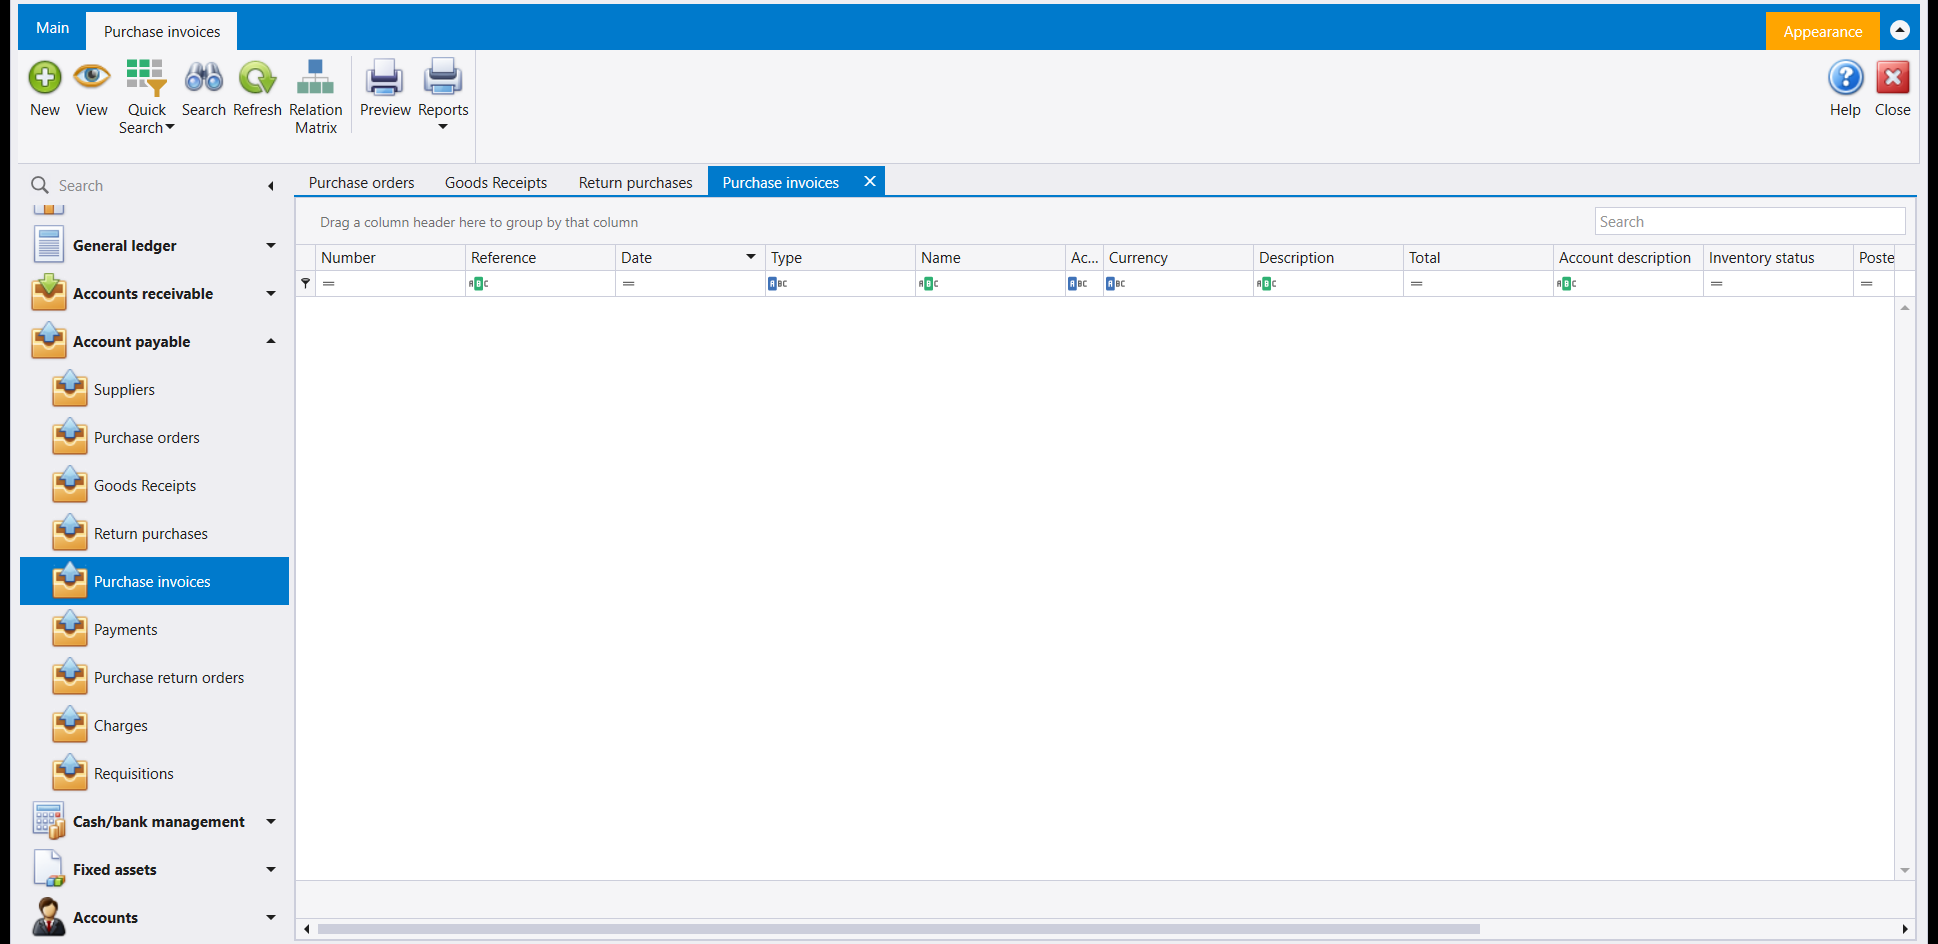Open the Reports menu icon
The height and width of the screenshot is (944, 1938).
click(x=443, y=78)
